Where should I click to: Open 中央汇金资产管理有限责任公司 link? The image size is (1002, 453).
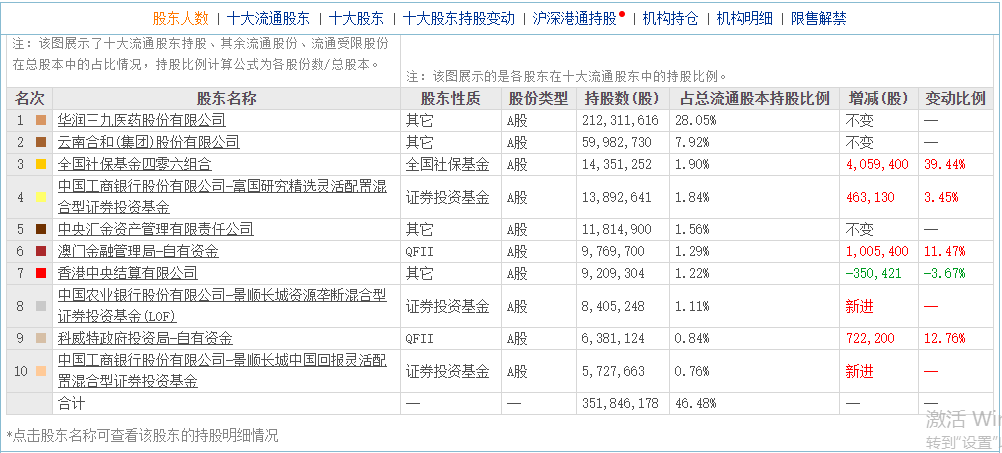tap(155, 229)
